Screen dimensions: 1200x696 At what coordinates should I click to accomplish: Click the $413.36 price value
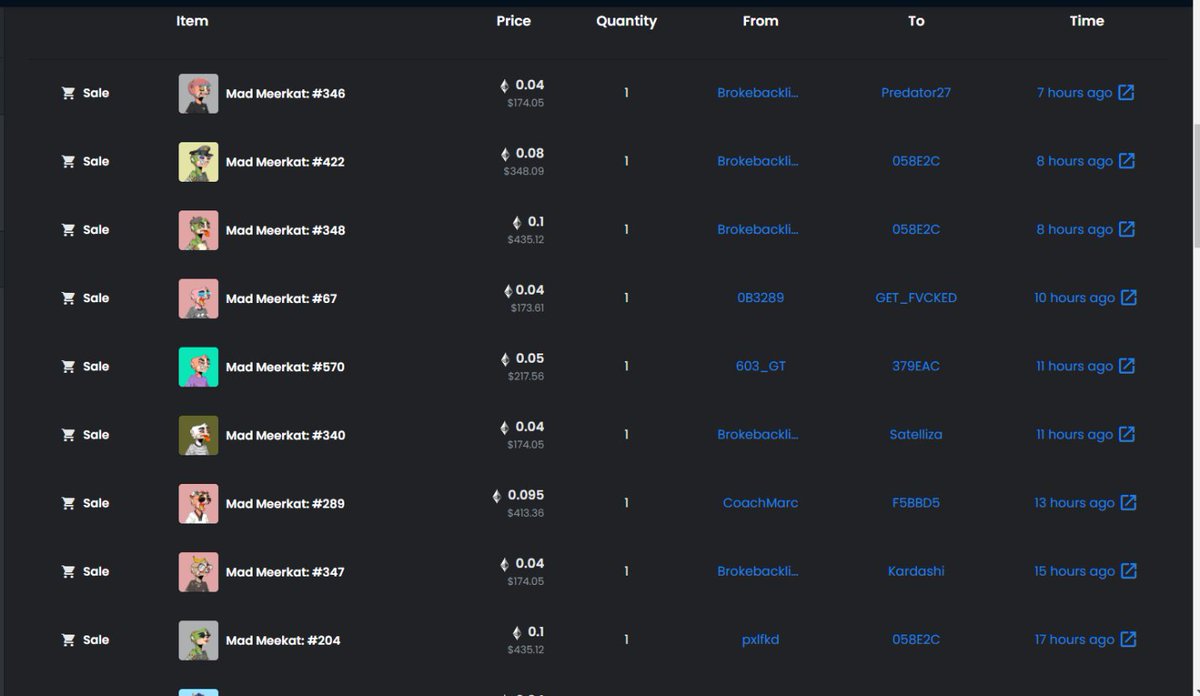(525, 513)
